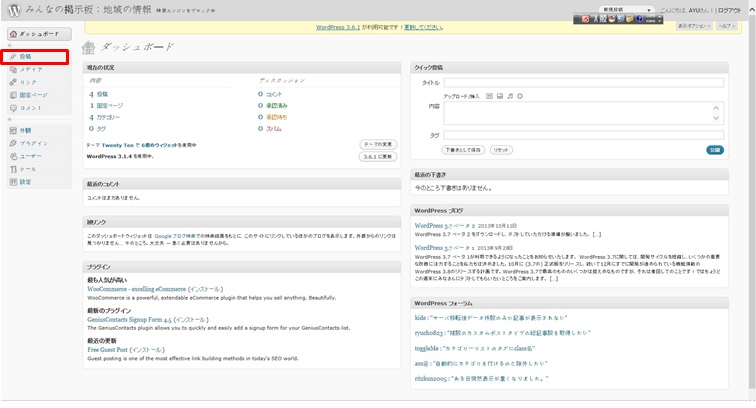Click the red IME toolbar icon
The width and height of the screenshot is (756, 408).
pos(585,19)
